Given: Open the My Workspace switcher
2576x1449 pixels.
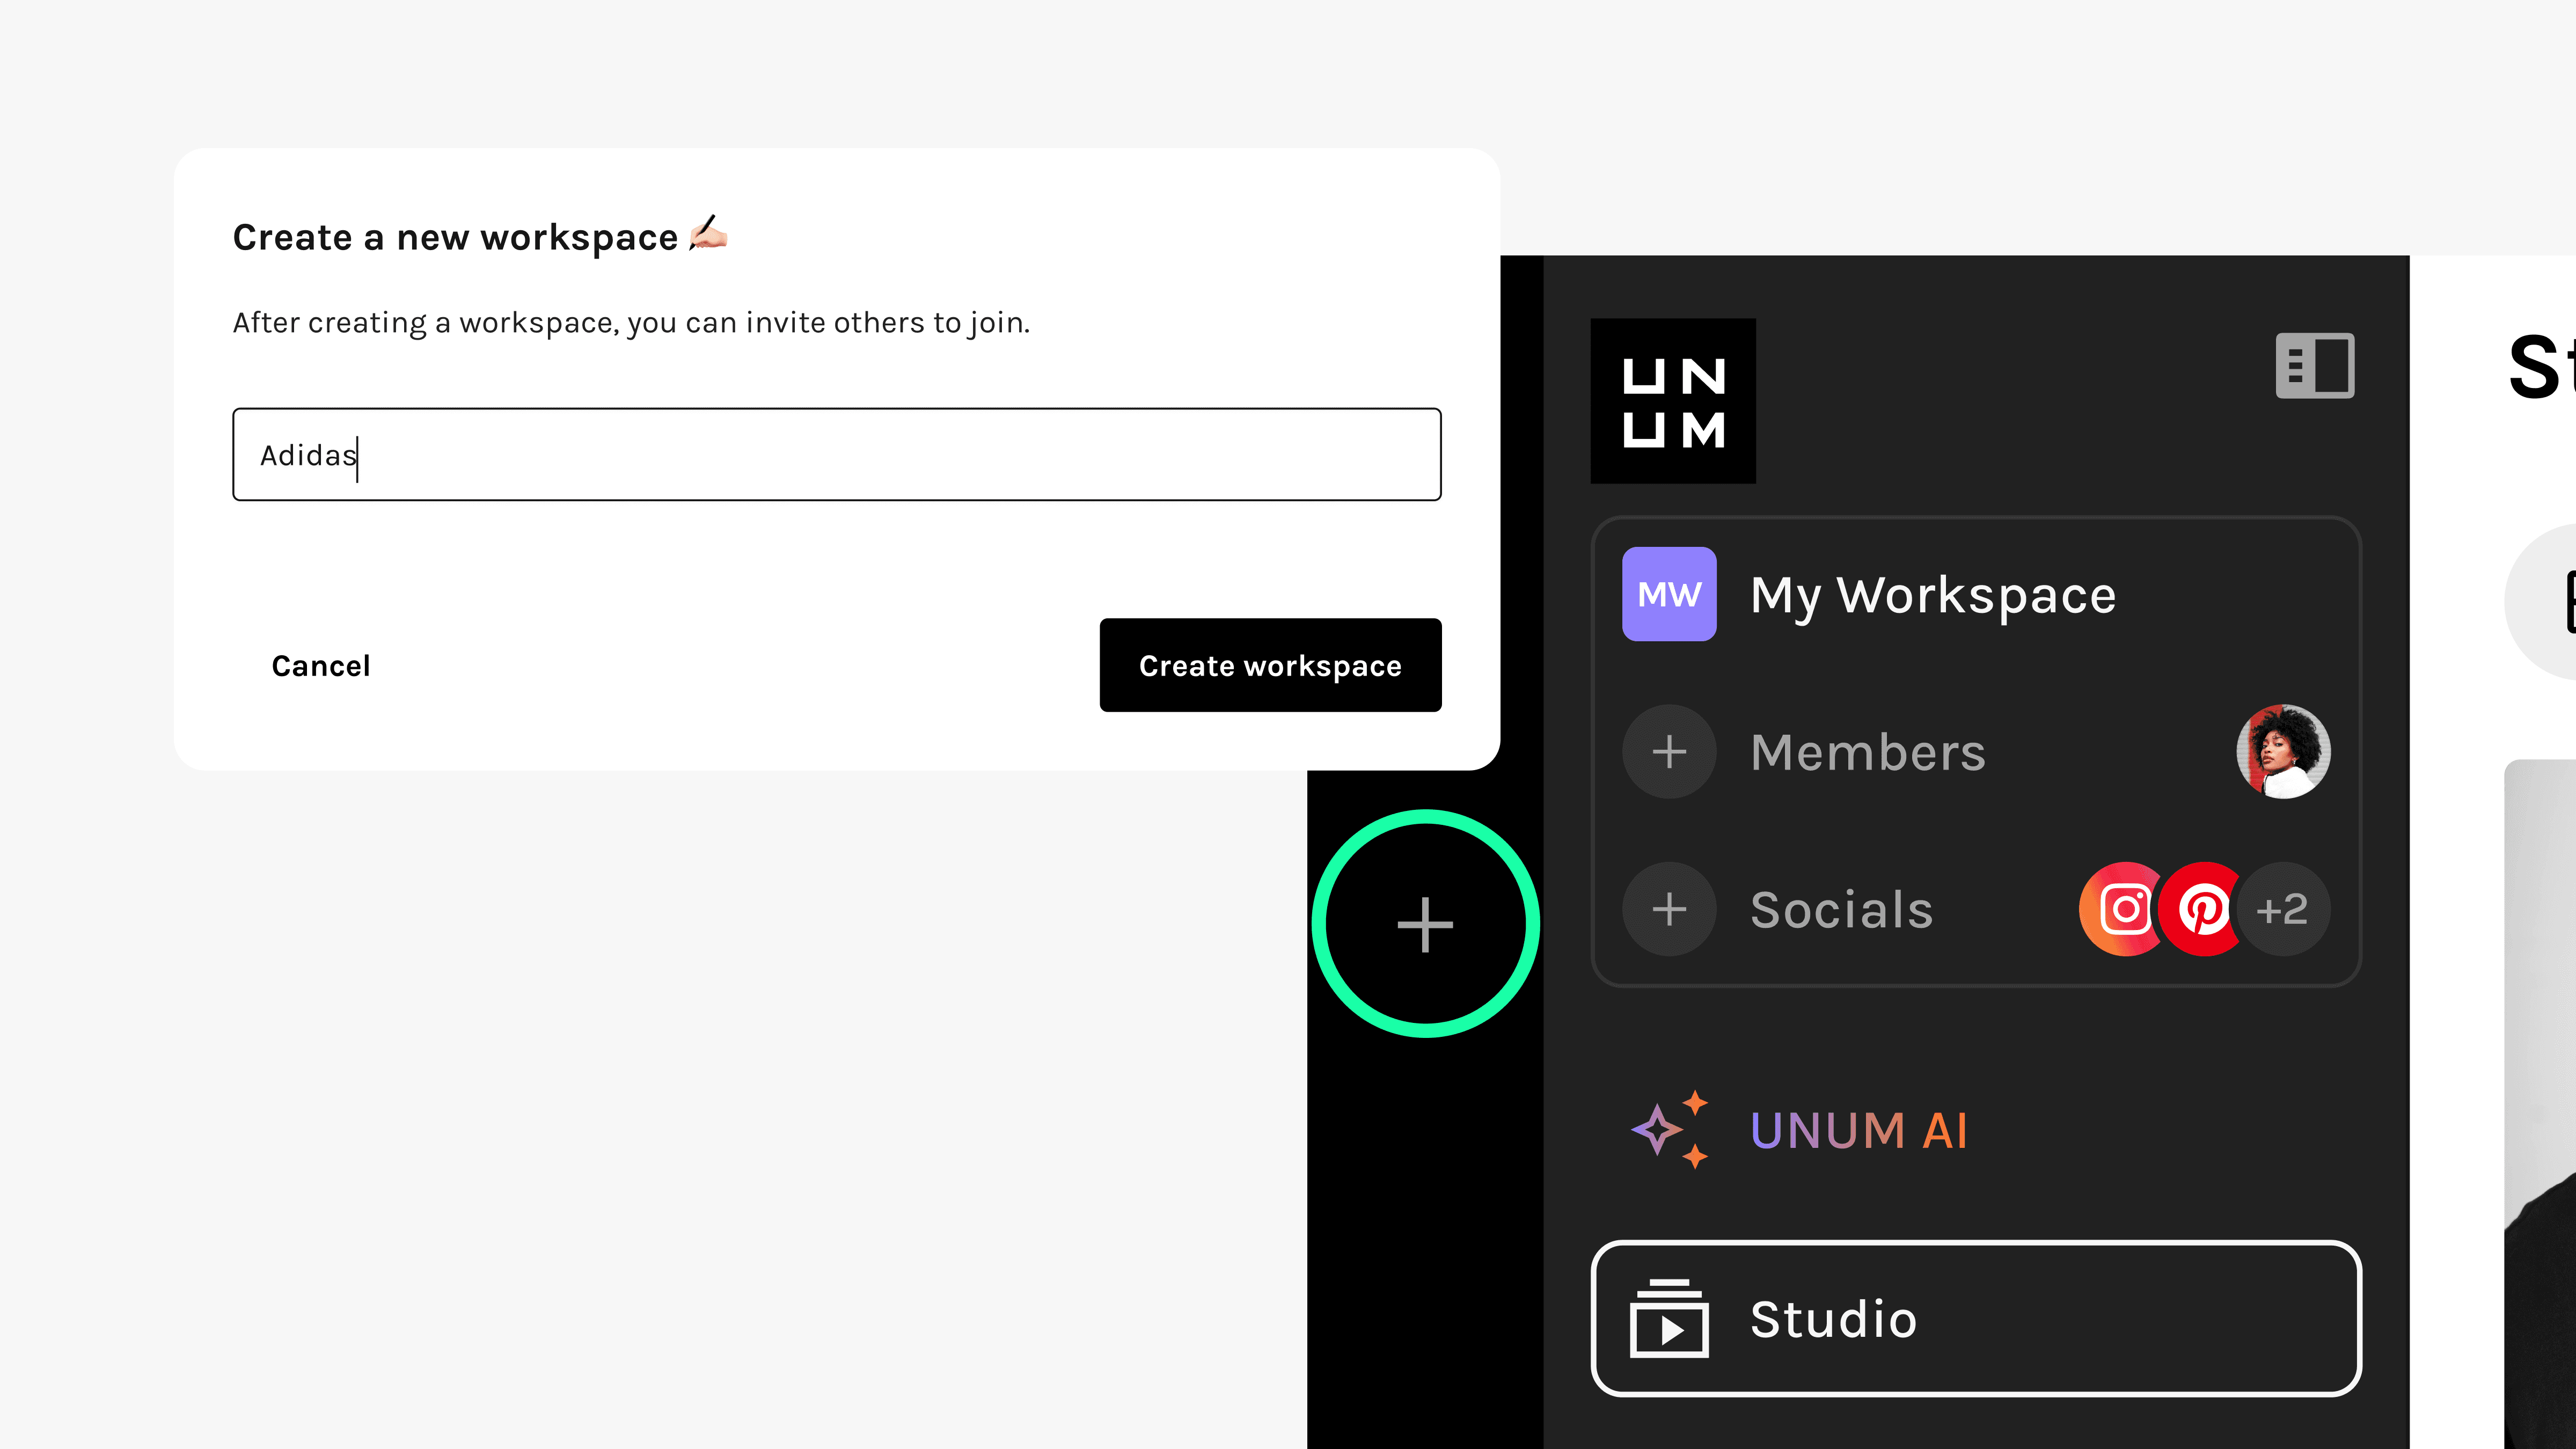Looking at the screenshot, I should (1933, 595).
